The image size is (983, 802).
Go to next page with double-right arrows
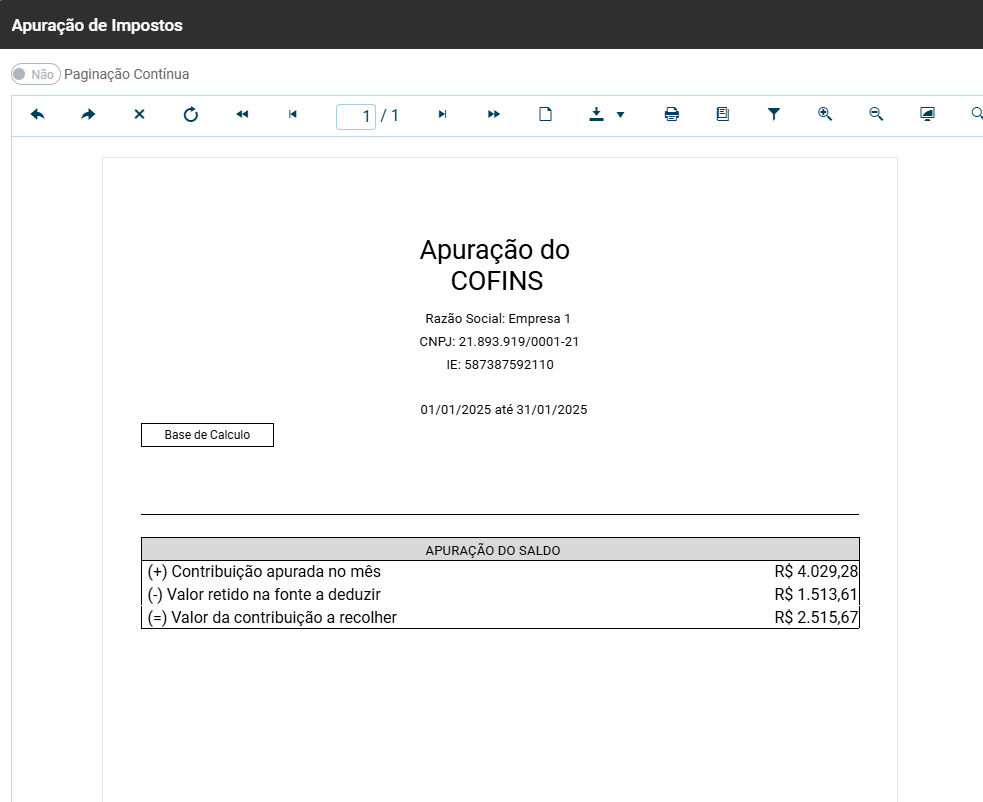click(494, 115)
